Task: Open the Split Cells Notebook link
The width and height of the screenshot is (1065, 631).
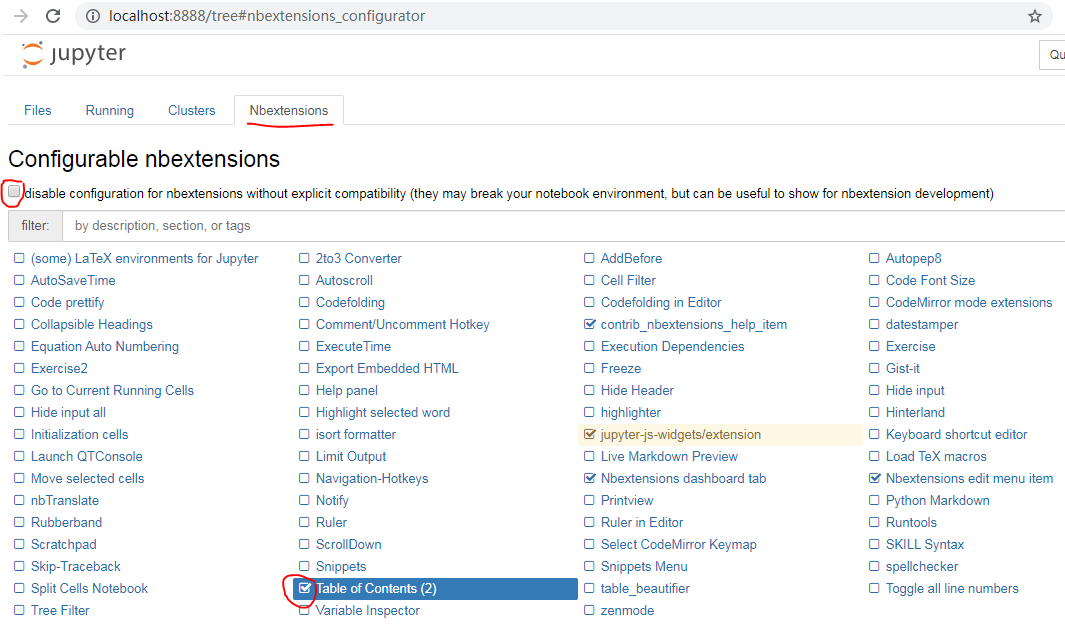Action: (89, 588)
